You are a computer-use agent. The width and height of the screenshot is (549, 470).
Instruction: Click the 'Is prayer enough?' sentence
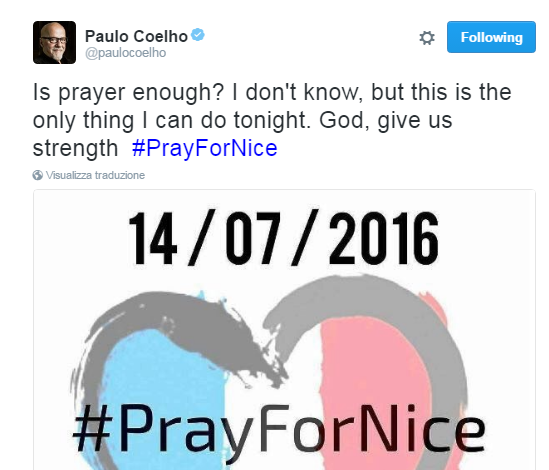coord(128,92)
